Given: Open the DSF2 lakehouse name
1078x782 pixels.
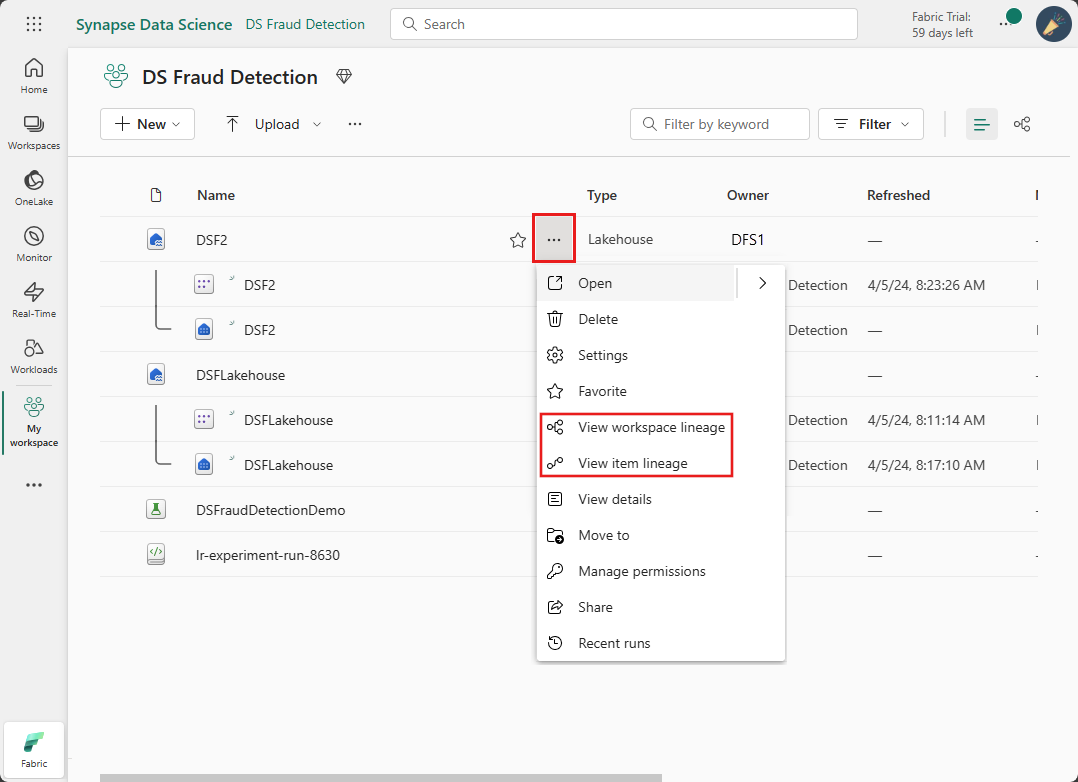Looking at the screenshot, I should [x=211, y=240].
